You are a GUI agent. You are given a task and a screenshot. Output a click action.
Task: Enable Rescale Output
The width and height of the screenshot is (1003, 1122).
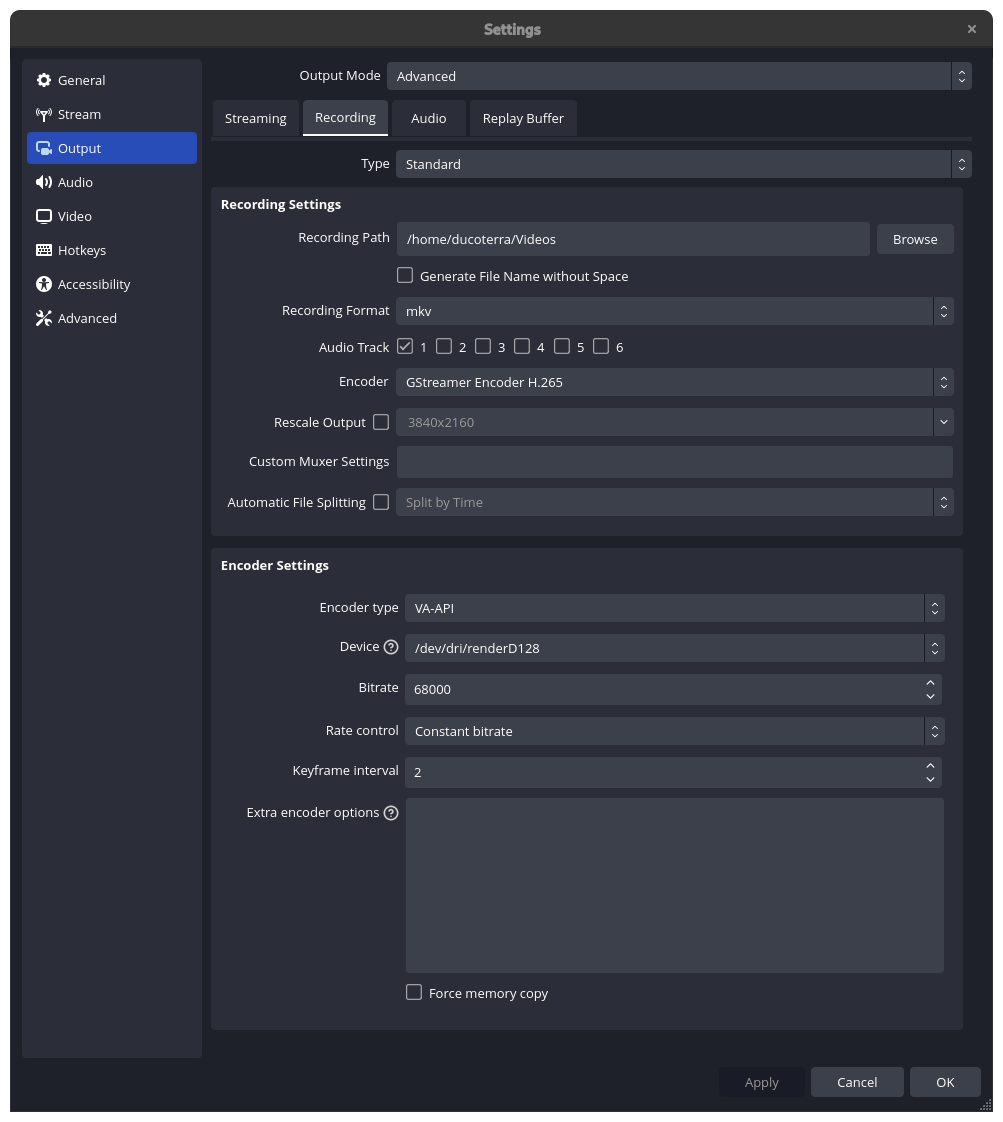[381, 422]
